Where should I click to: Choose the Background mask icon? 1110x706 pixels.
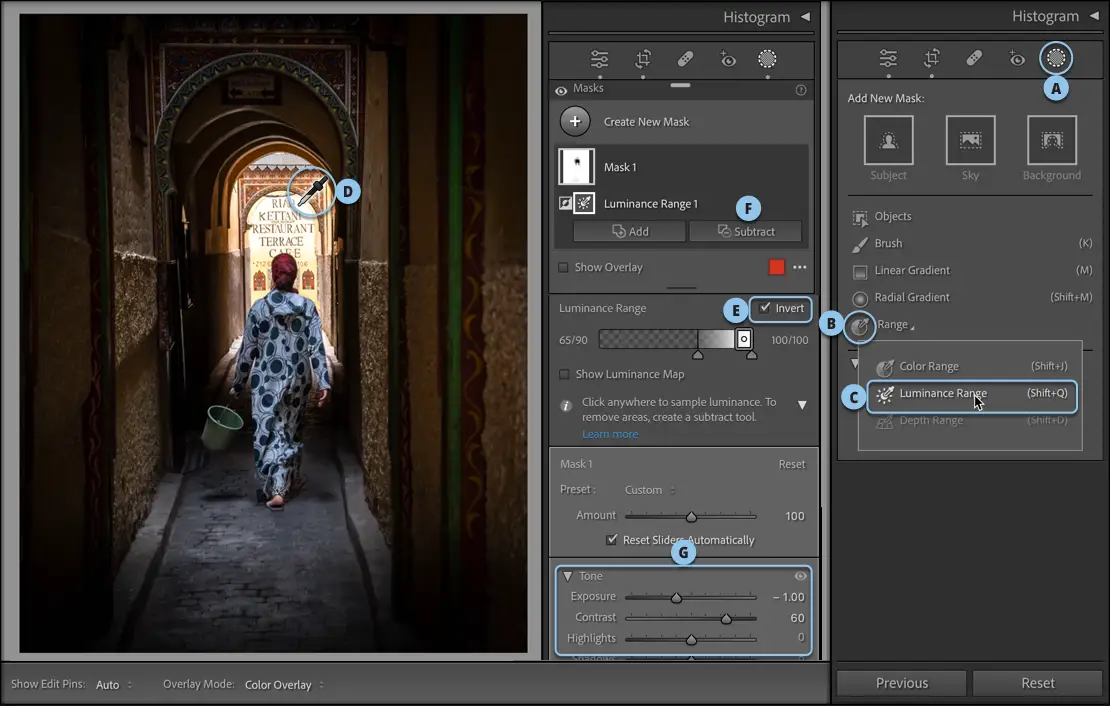coord(1051,140)
